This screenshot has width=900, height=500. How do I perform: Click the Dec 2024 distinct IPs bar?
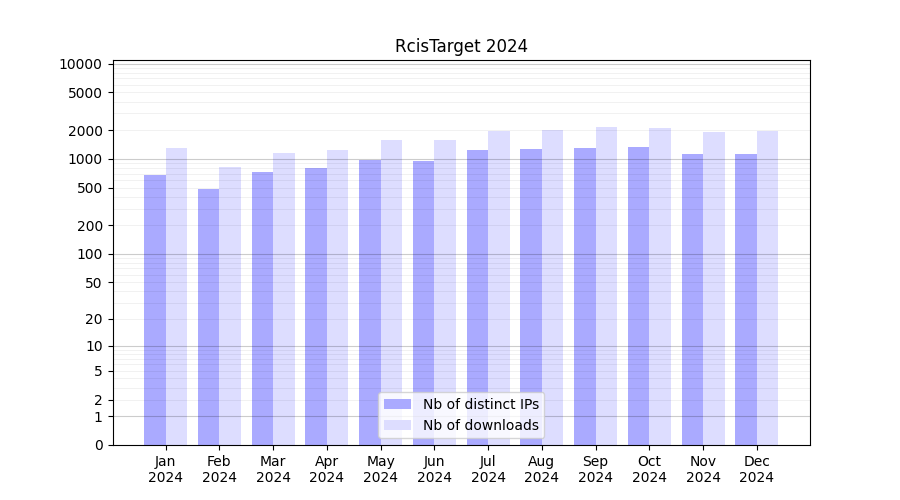[746, 299]
